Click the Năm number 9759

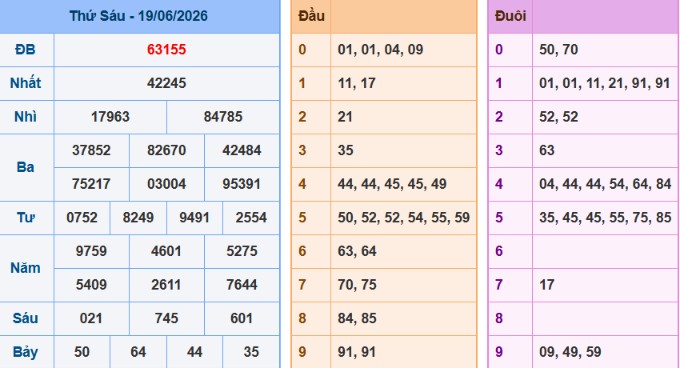(92, 251)
